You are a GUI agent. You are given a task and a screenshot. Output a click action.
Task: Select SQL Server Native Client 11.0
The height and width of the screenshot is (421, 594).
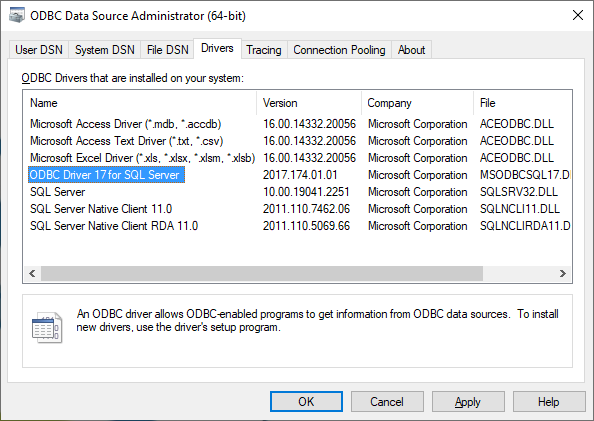coord(101,209)
